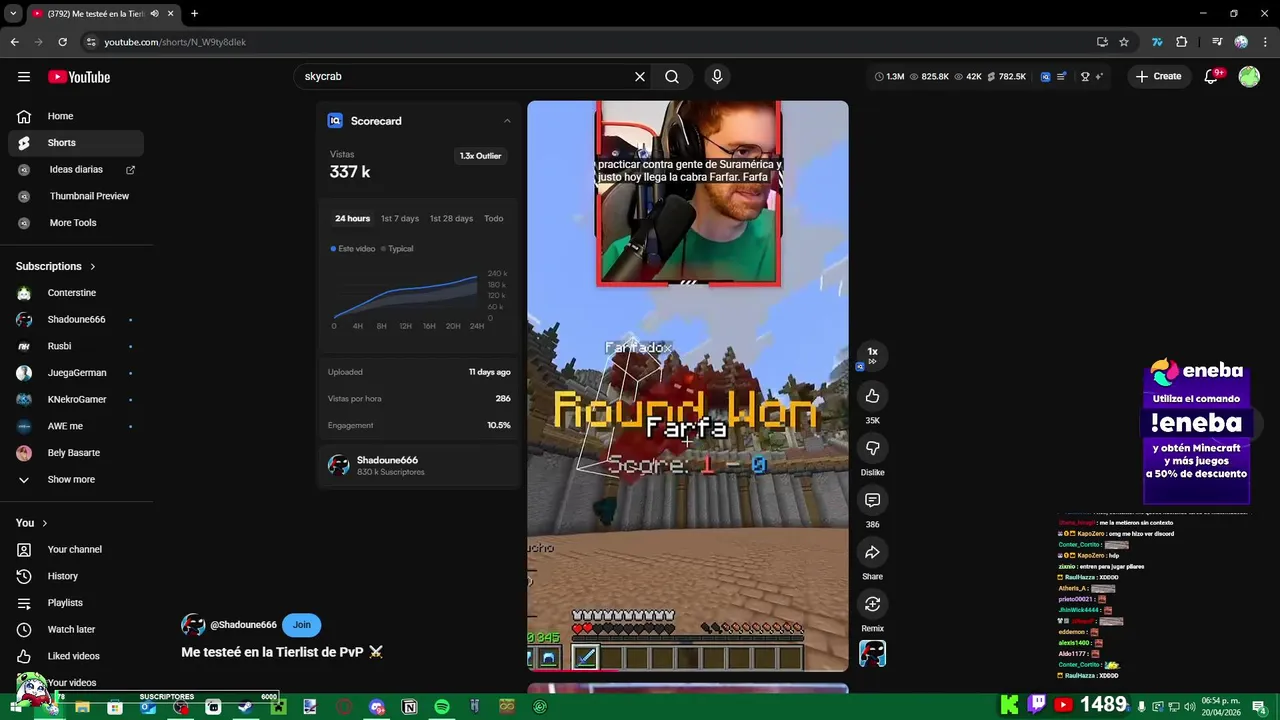This screenshot has height=720, width=1280.
Task: Open the tab search dropdown arrow
Action: pos(13,14)
